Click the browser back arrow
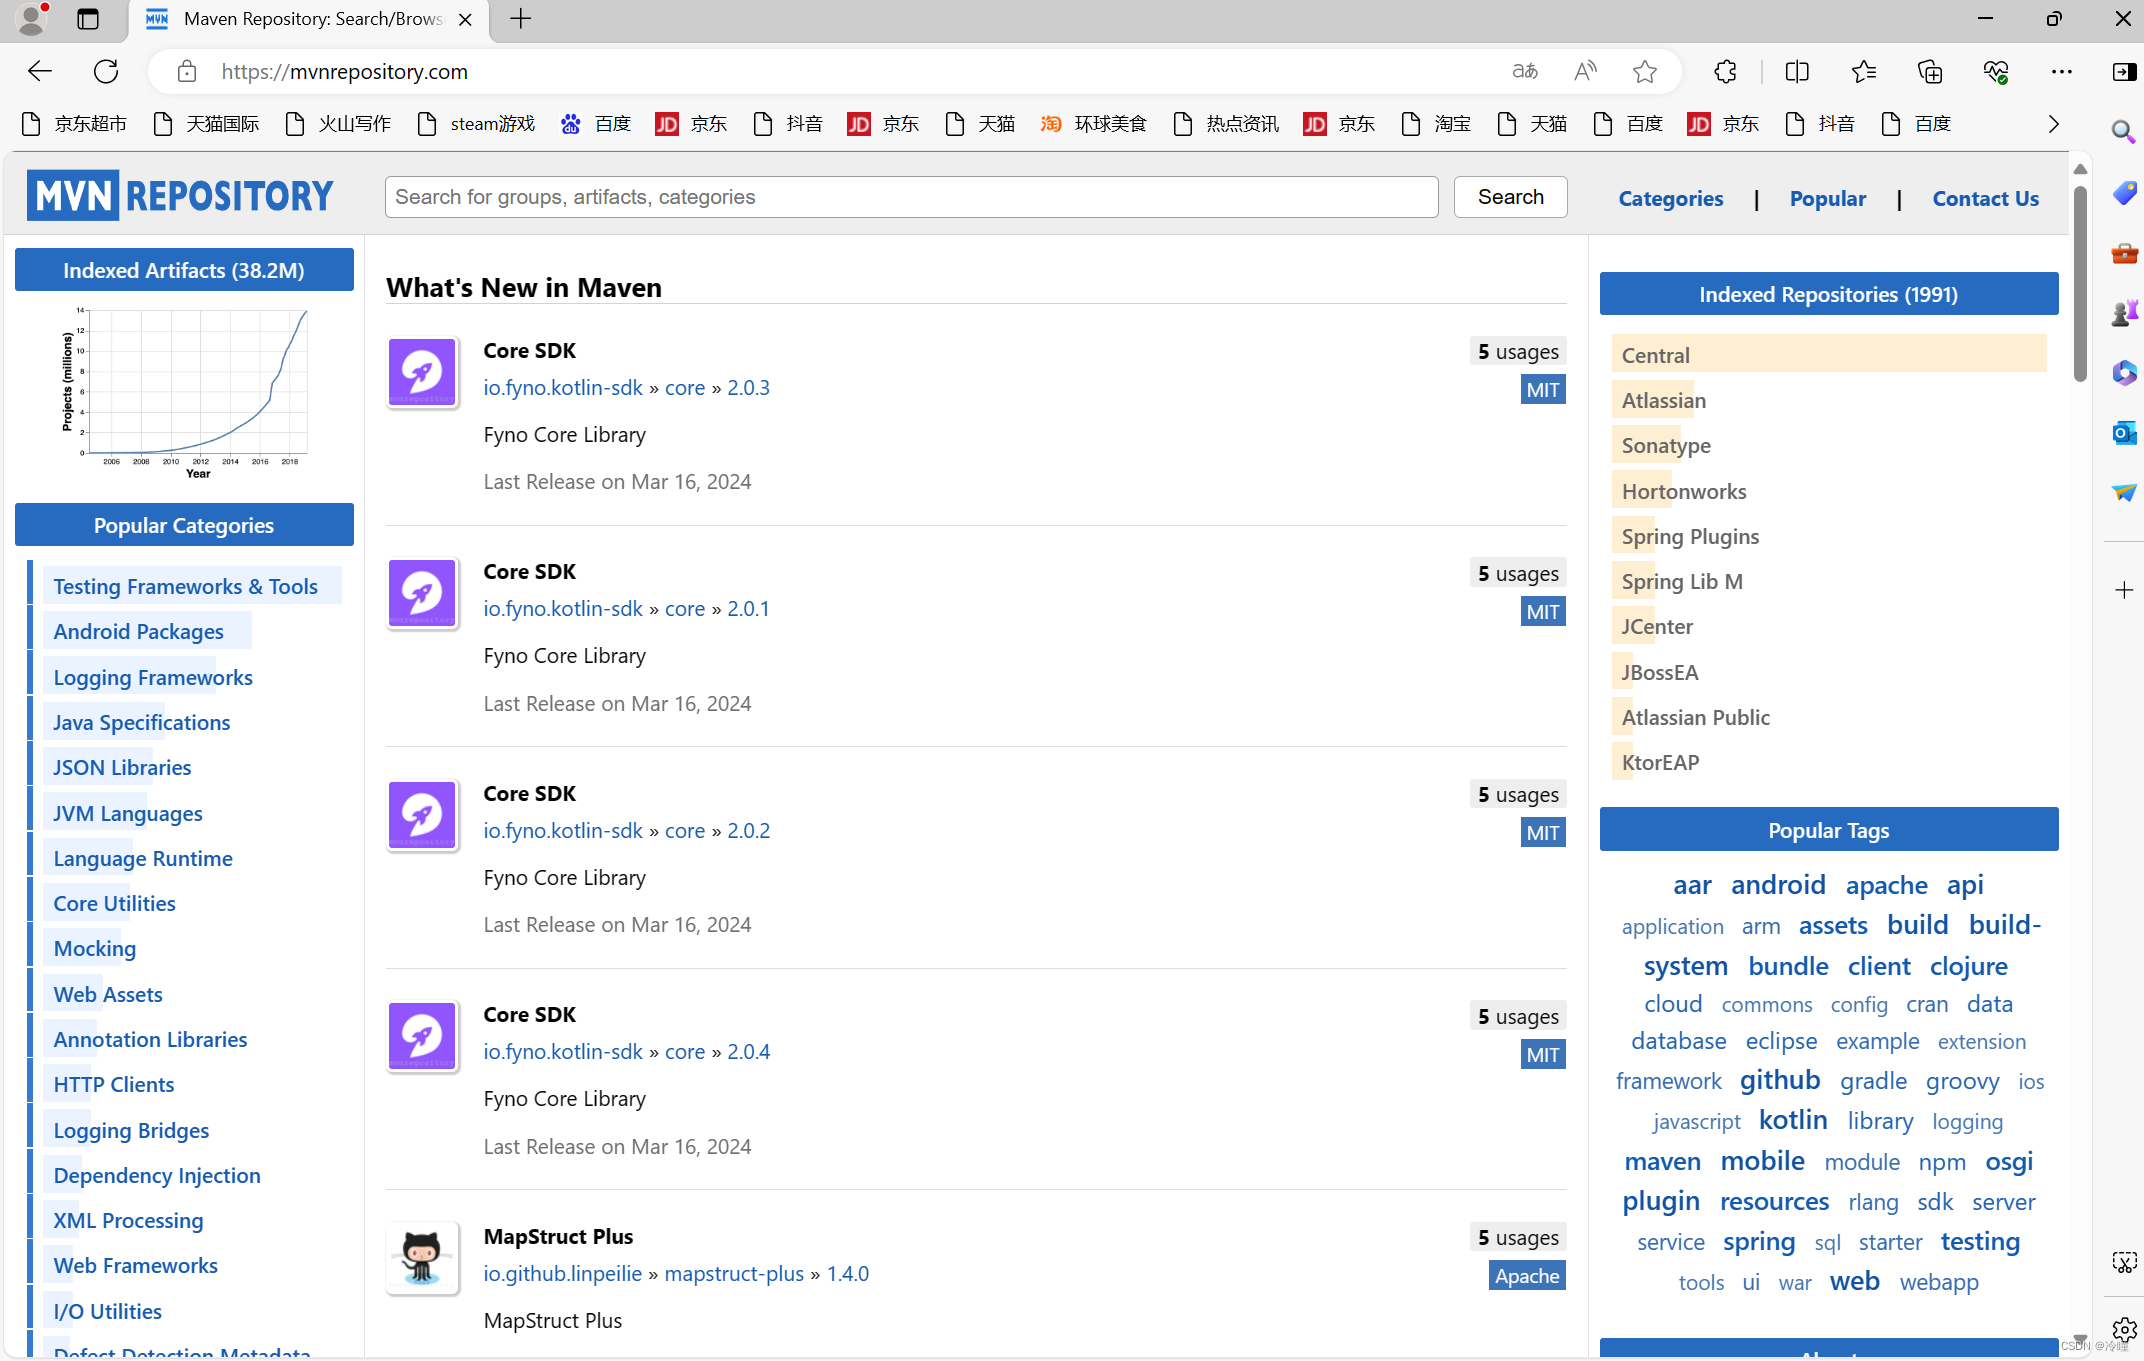The width and height of the screenshot is (2144, 1361). tap(40, 71)
